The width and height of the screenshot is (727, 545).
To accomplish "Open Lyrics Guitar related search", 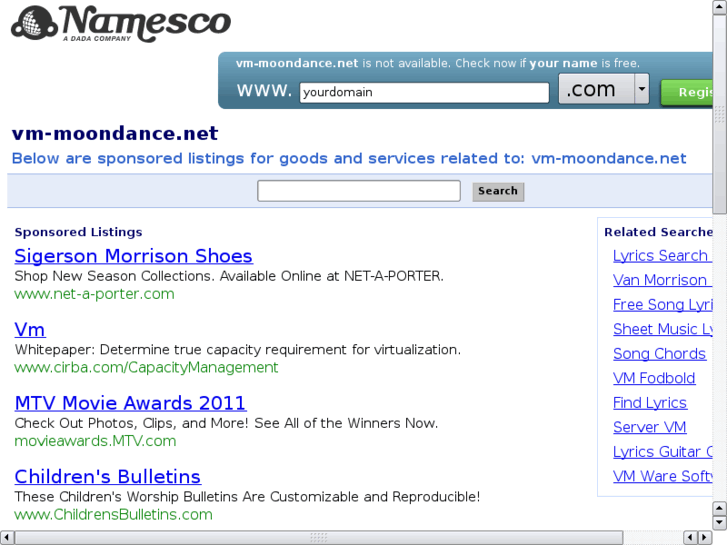I will (662, 452).
